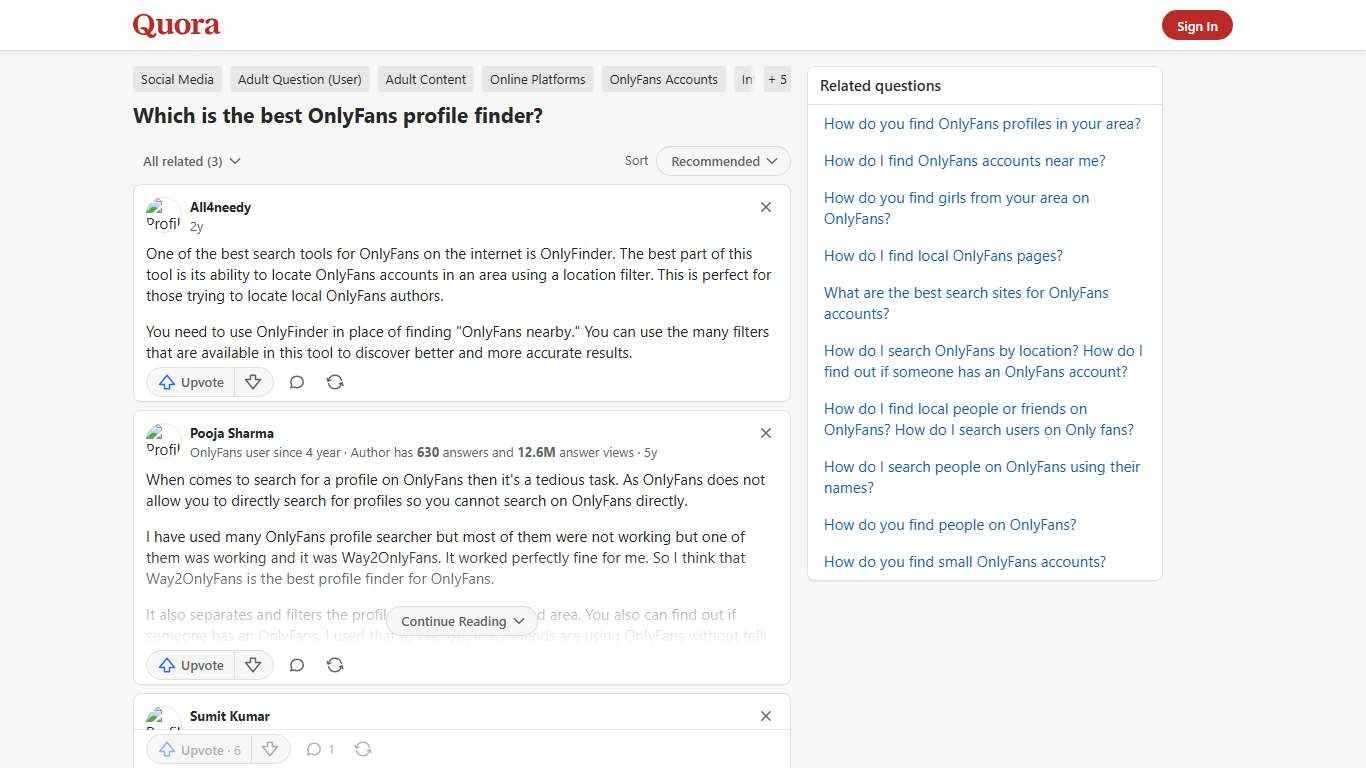This screenshot has height=768, width=1366.
Task: Expand the All related (3) filter
Action: pyautogui.click(x=191, y=161)
